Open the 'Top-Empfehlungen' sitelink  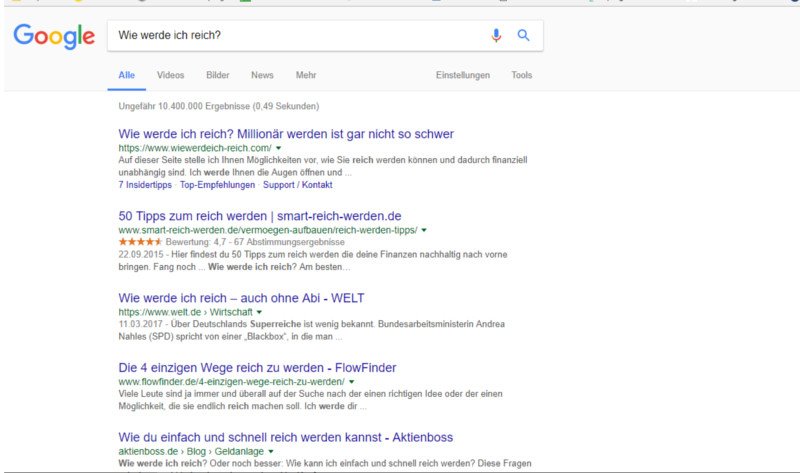(217, 185)
